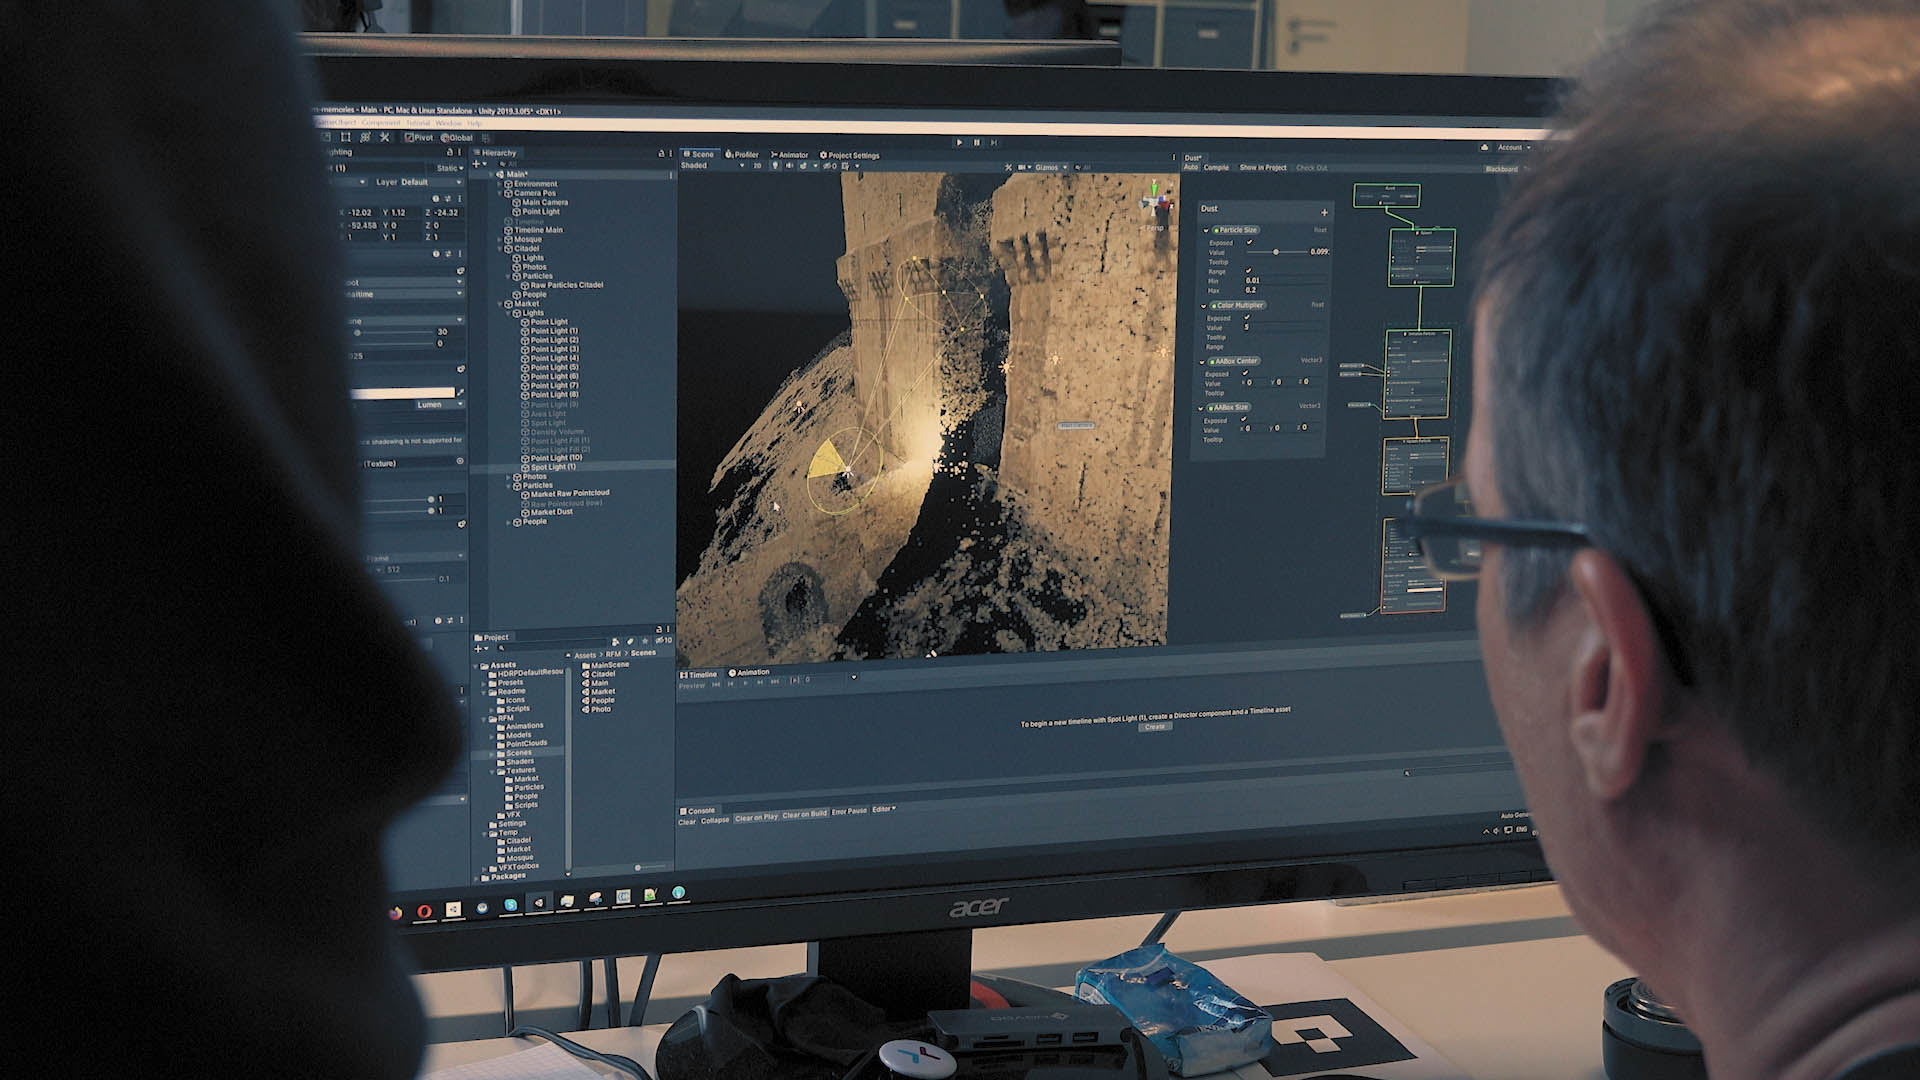
Task: Adjust the Particle Size value slider
Action: pos(1275,252)
